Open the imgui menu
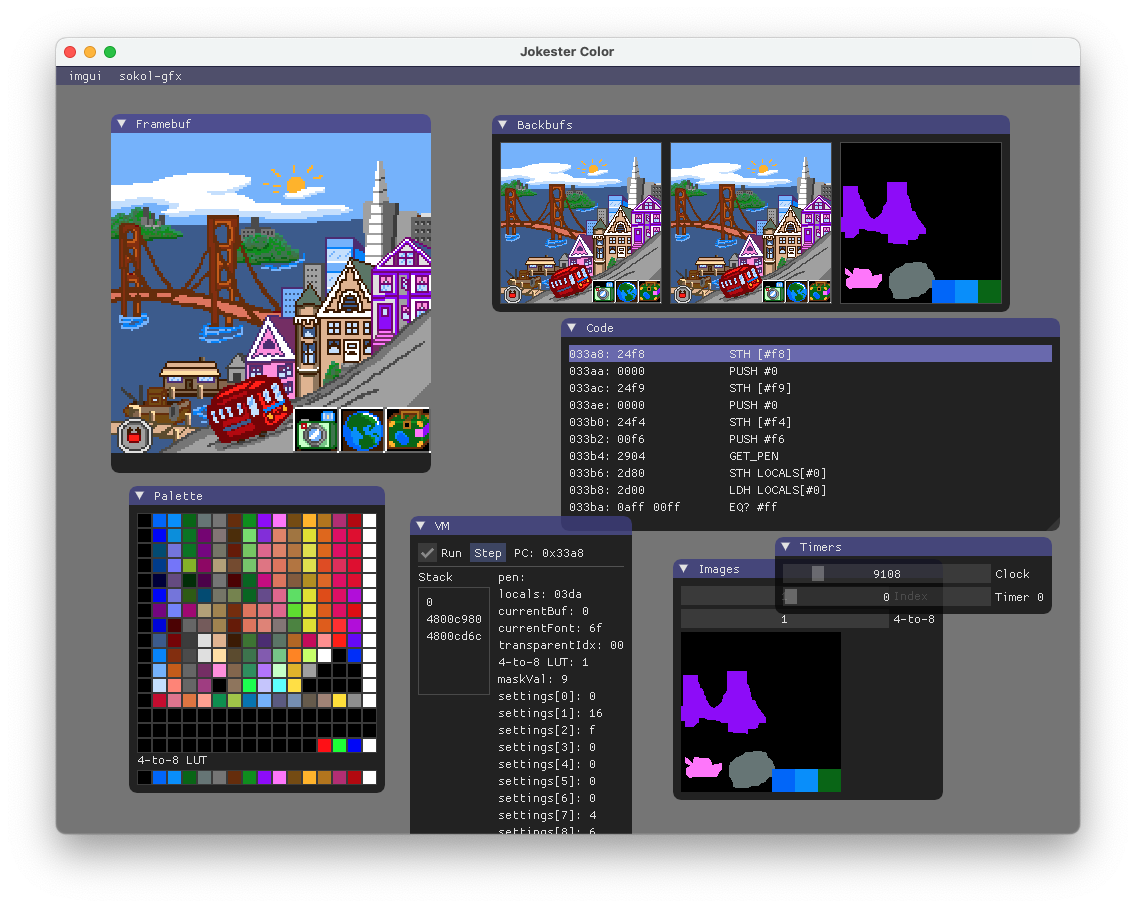Image resolution: width=1136 pixels, height=908 pixels. [x=85, y=76]
